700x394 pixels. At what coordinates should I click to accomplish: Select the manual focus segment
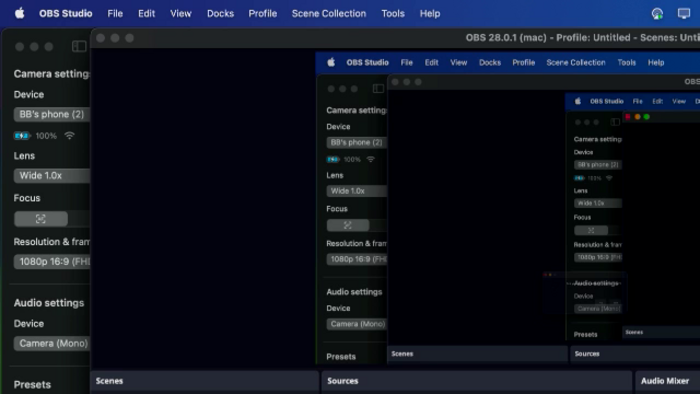(x=79, y=219)
